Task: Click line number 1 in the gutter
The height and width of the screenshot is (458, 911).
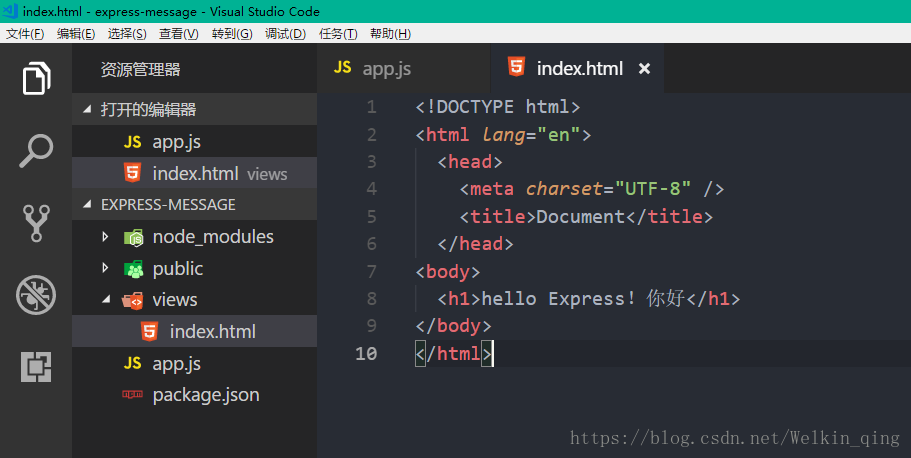Action: pyautogui.click(x=372, y=107)
